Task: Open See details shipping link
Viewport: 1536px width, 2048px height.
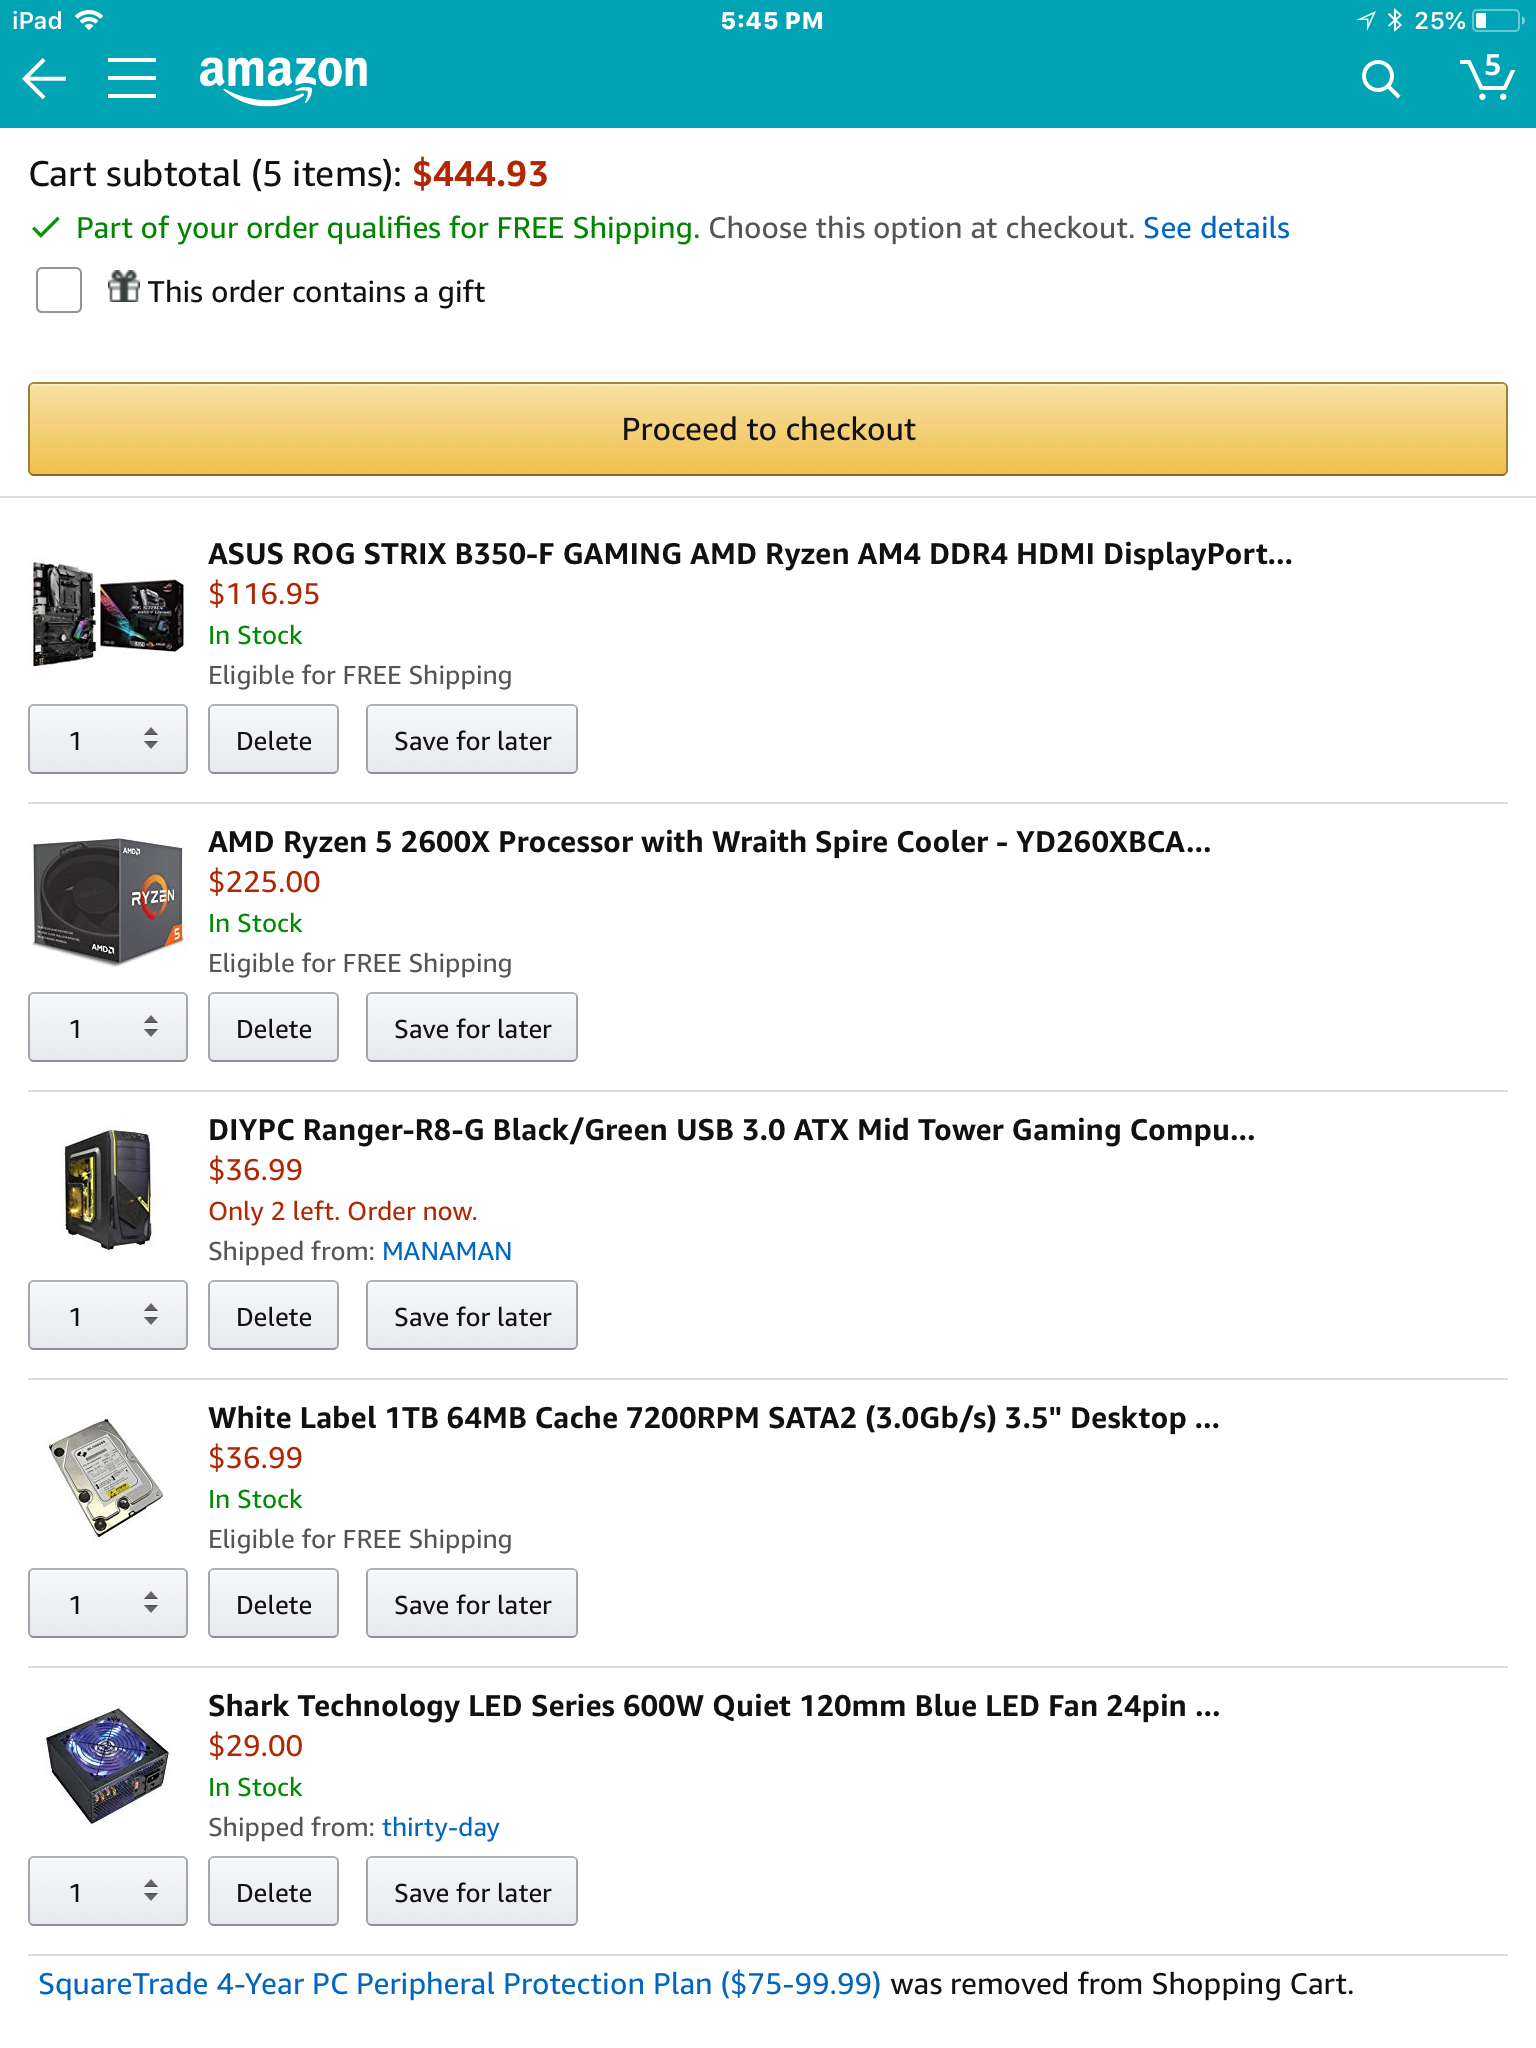Action: pyautogui.click(x=1216, y=228)
